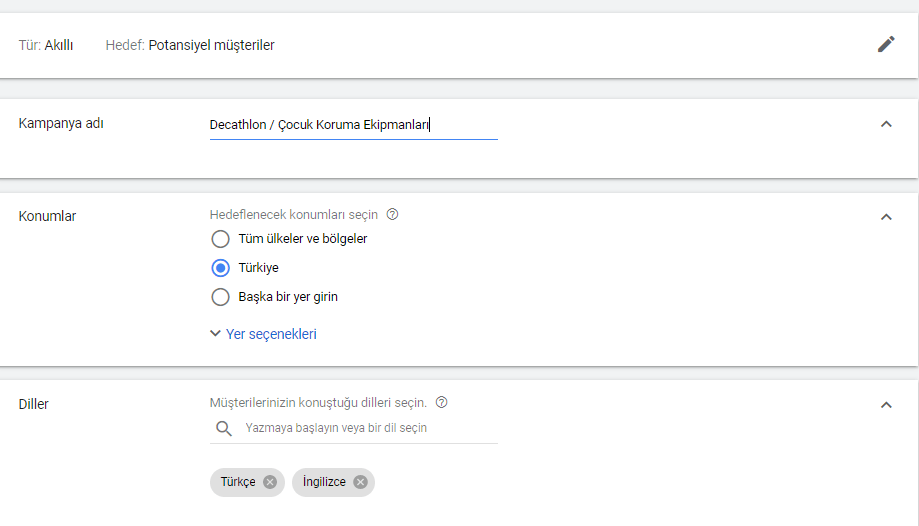Click Hedef Potansiyel müşteriler text
The height and width of the screenshot is (526, 919).
[190, 45]
